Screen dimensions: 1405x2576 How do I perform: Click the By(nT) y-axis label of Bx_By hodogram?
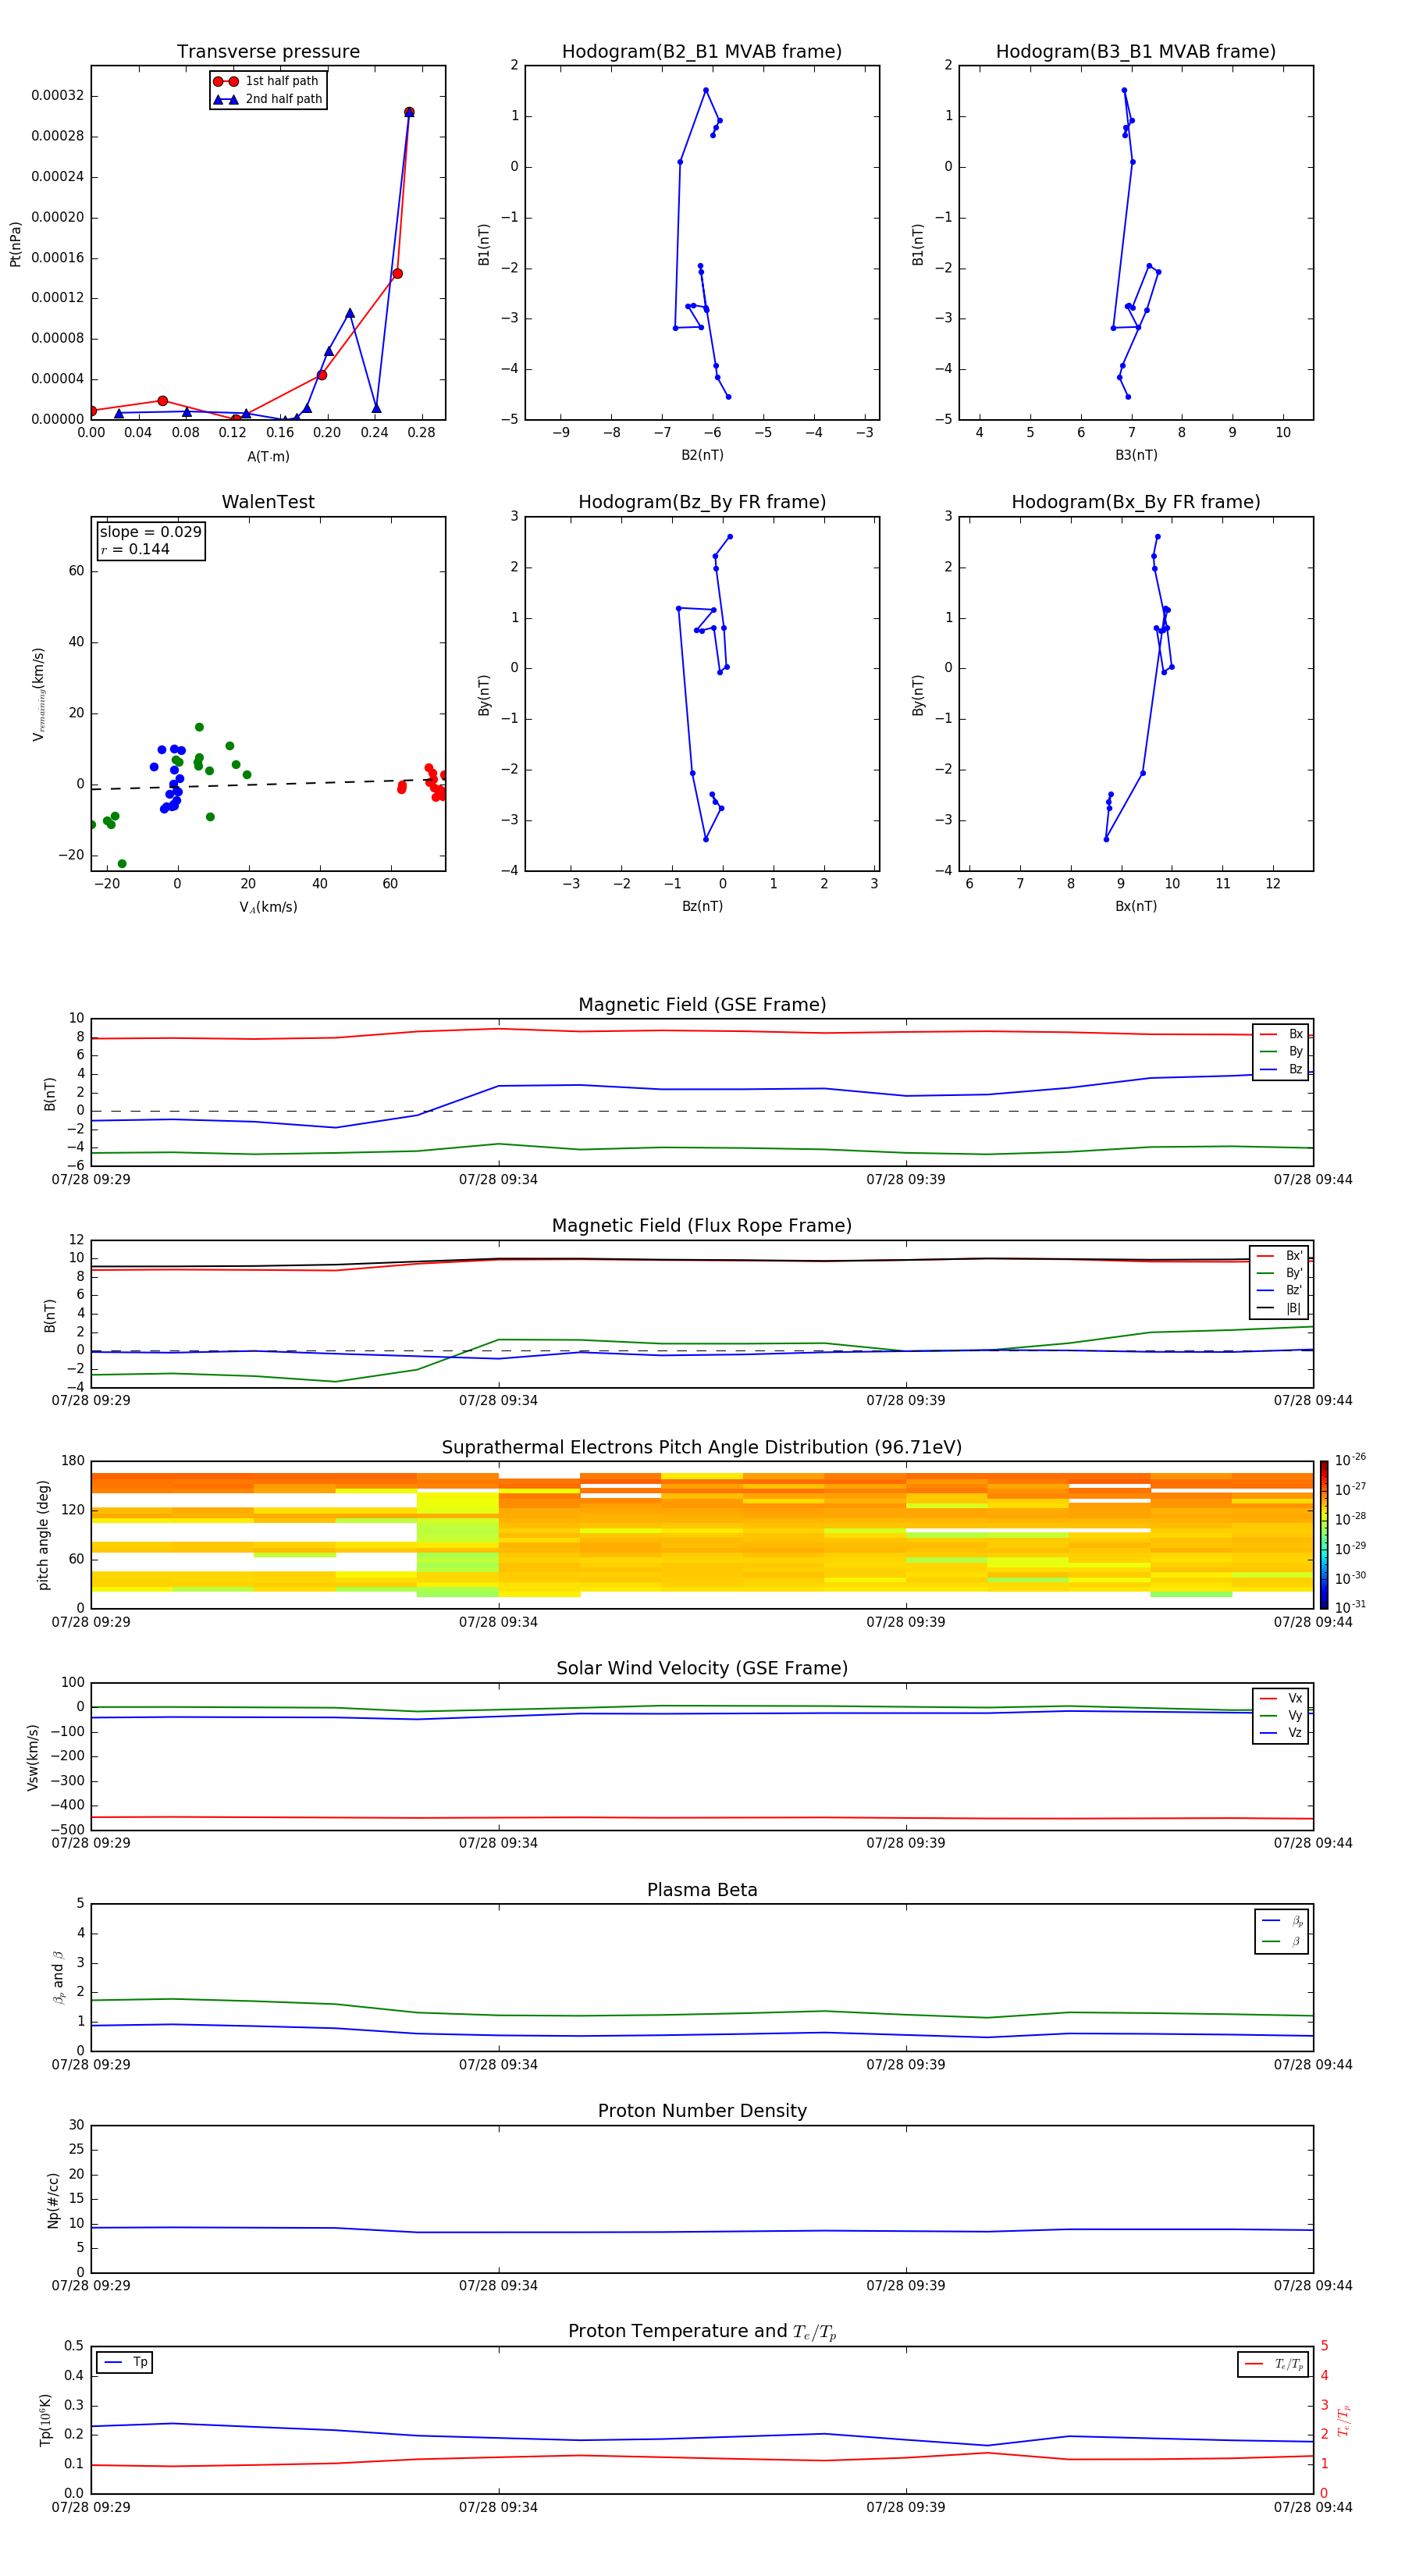[918, 694]
